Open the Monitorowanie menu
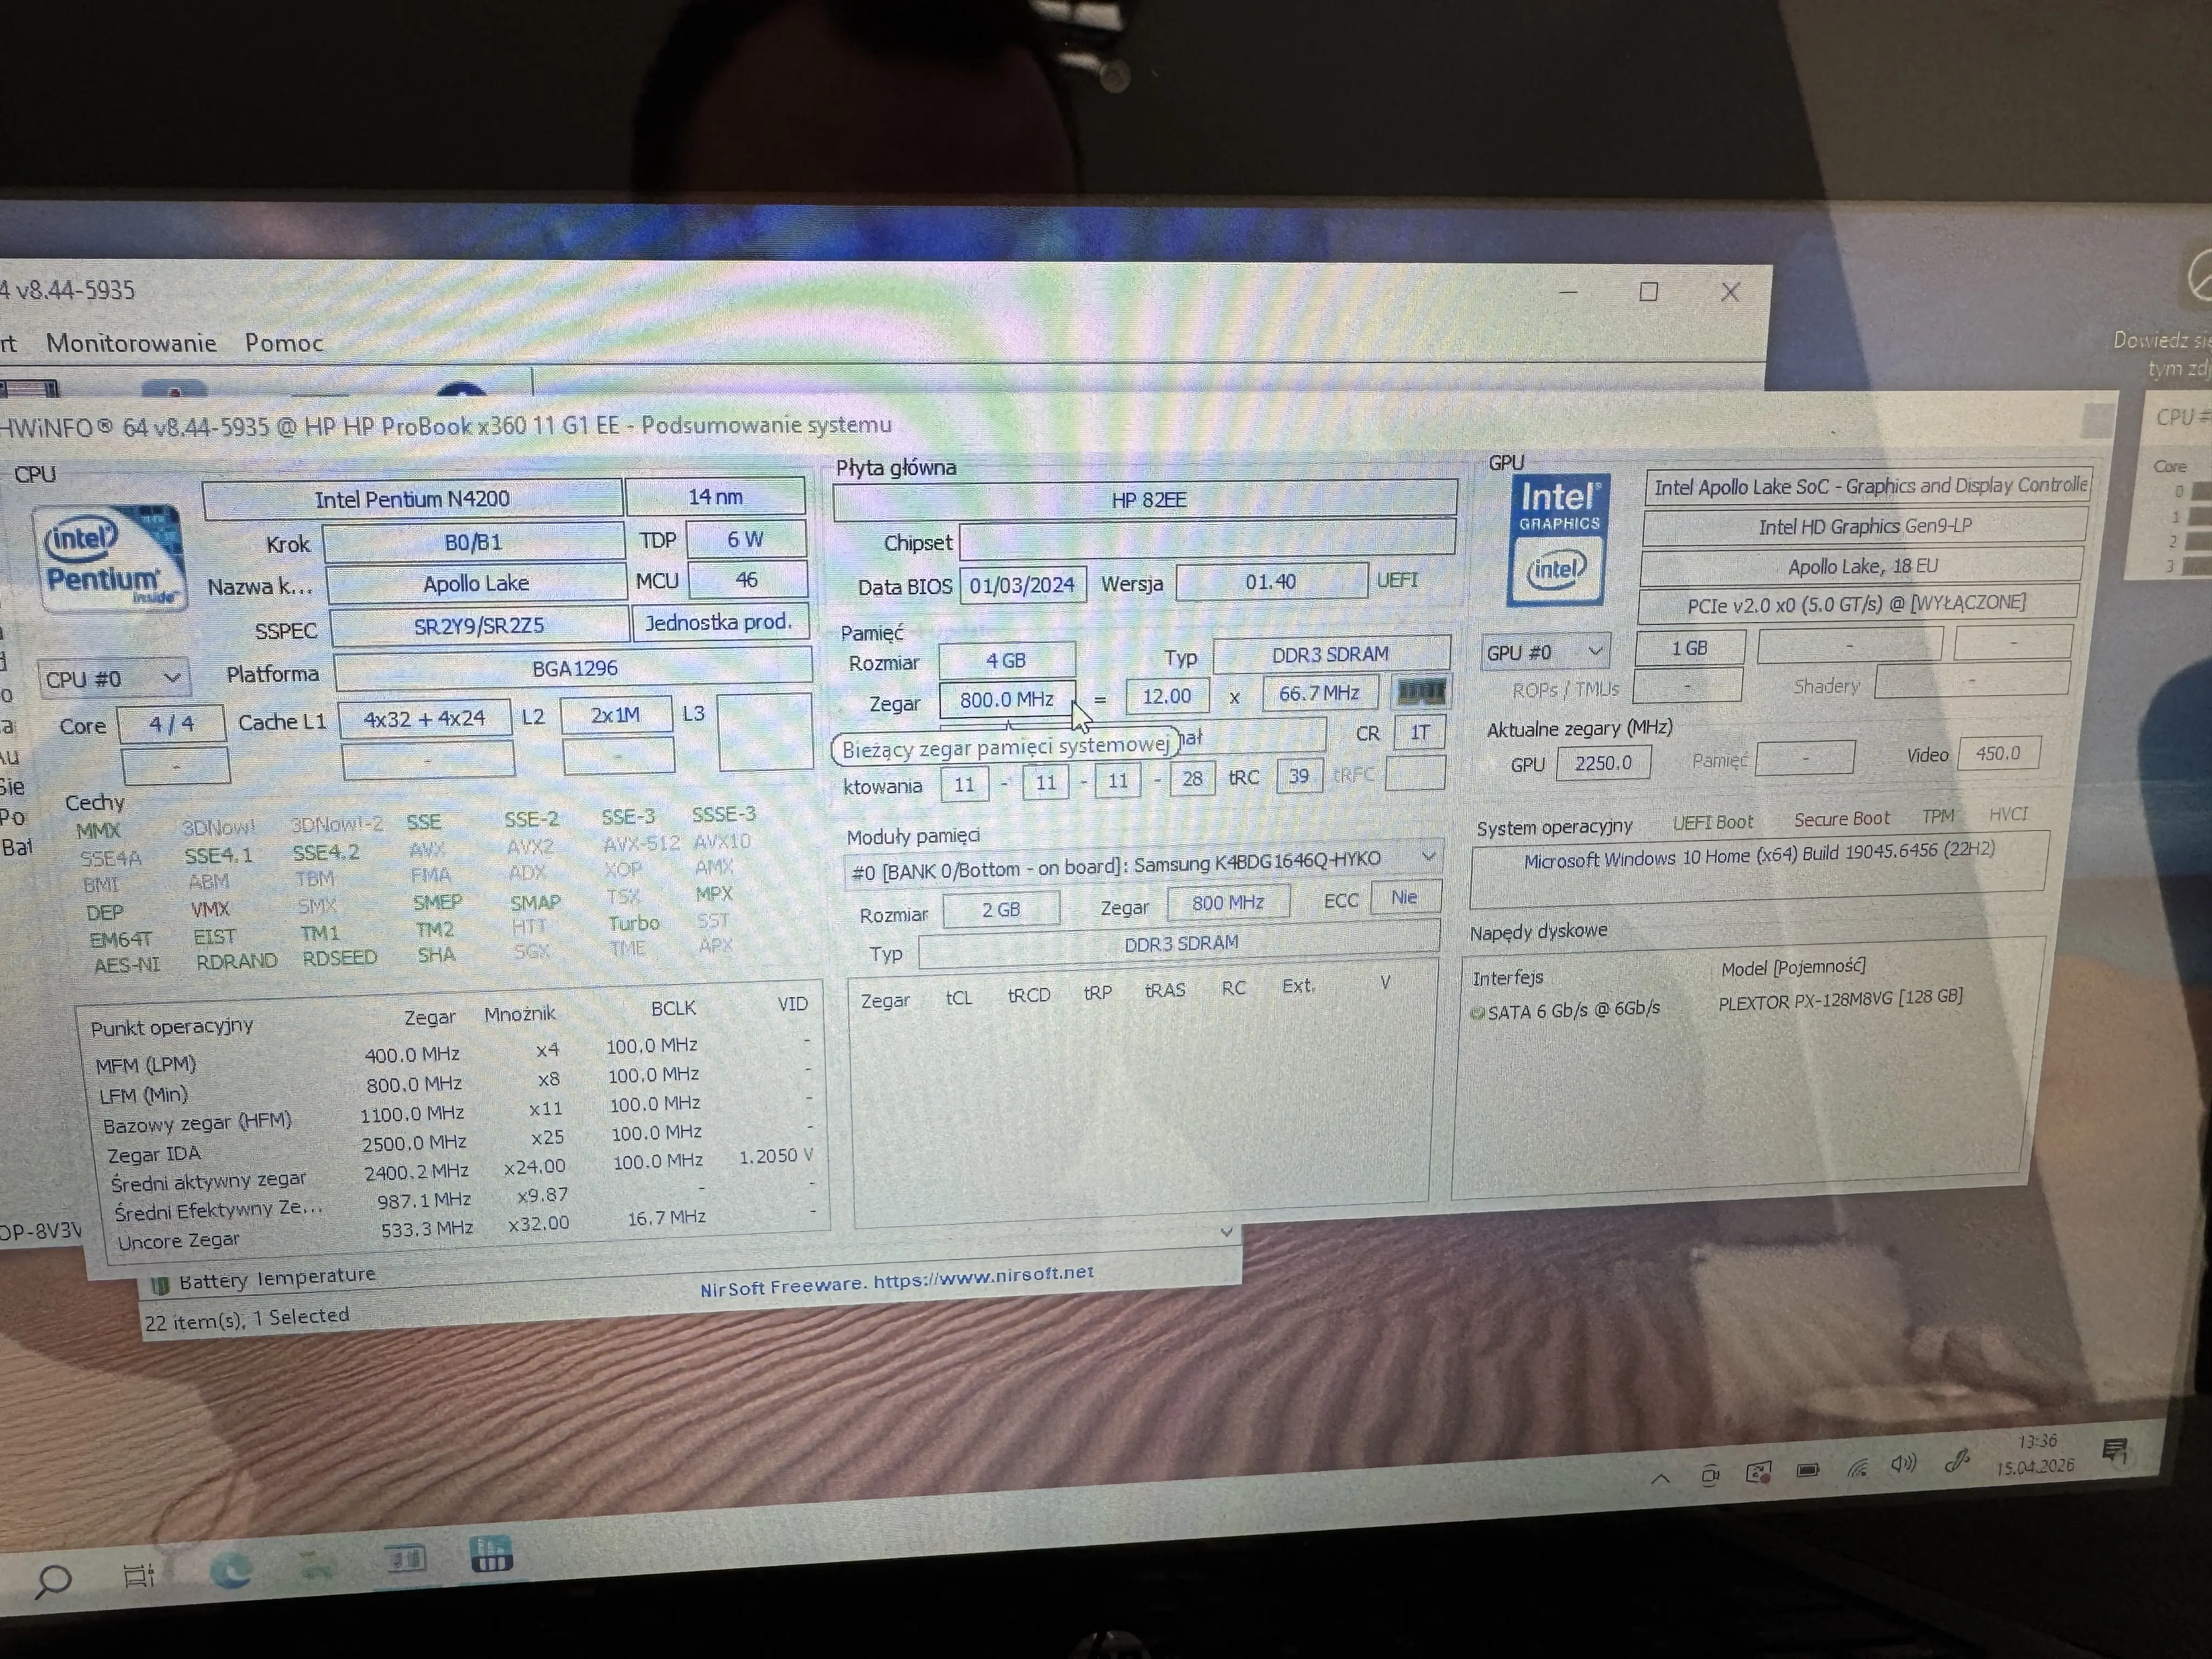This screenshot has height=1659, width=2212. pos(131,343)
